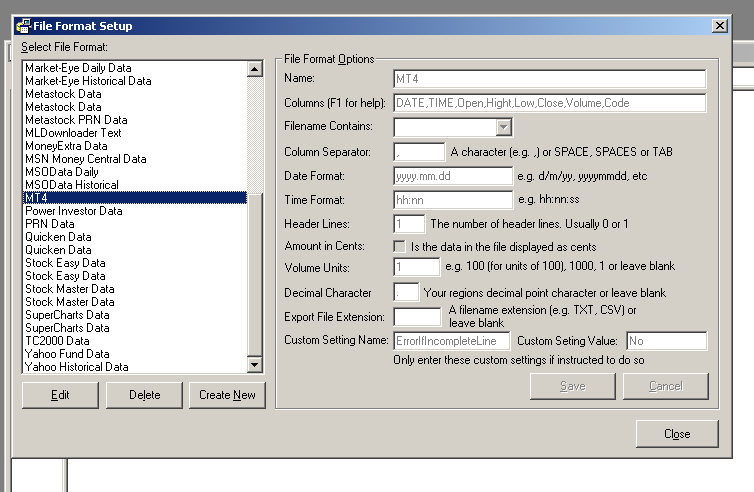Image resolution: width=754 pixels, height=492 pixels.
Task: Click the Column Separator field
Action: [x=419, y=152]
